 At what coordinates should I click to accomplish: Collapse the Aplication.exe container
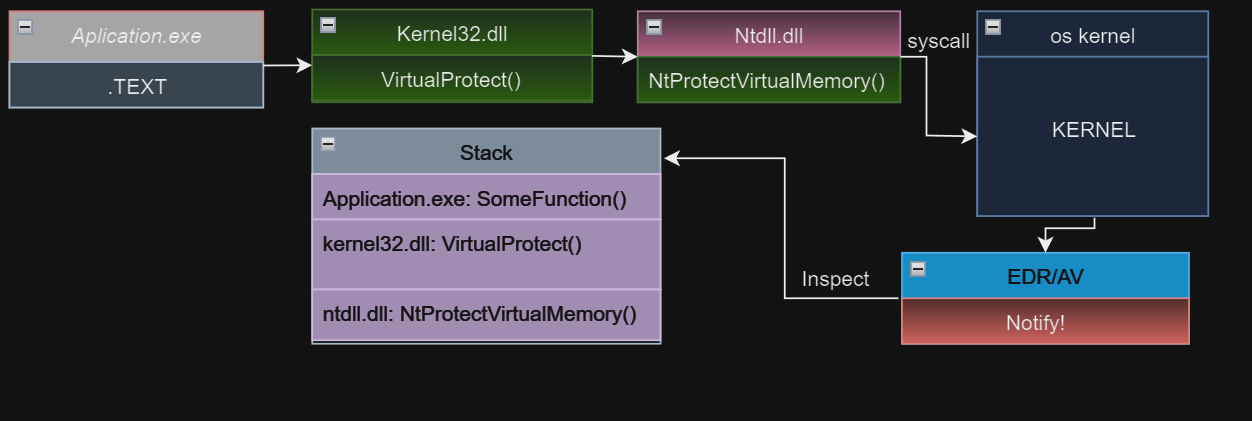pos(26,27)
